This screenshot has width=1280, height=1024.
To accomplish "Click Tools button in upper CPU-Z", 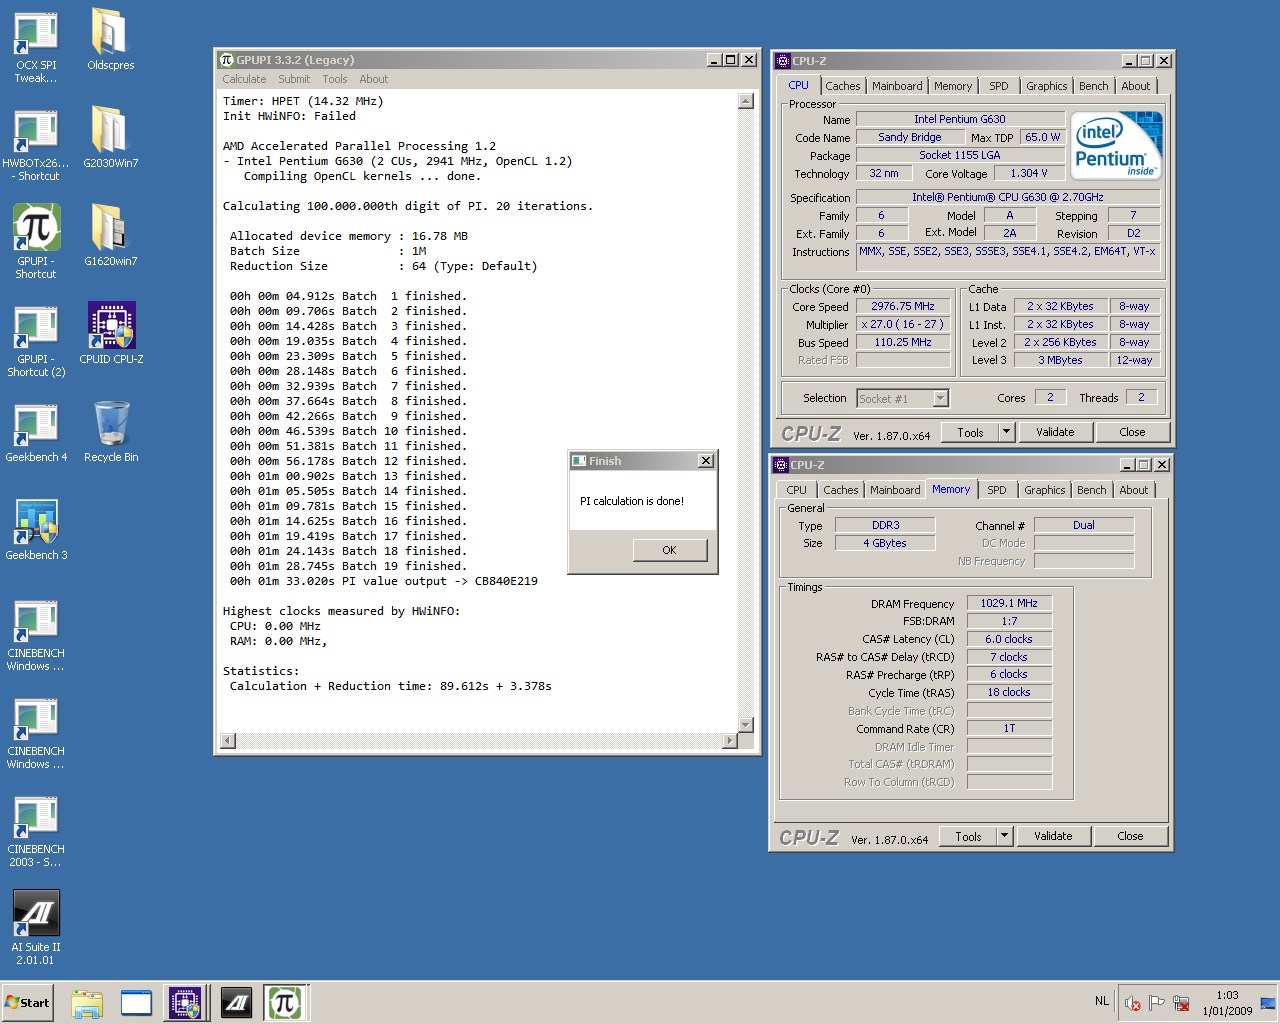I will point(970,432).
